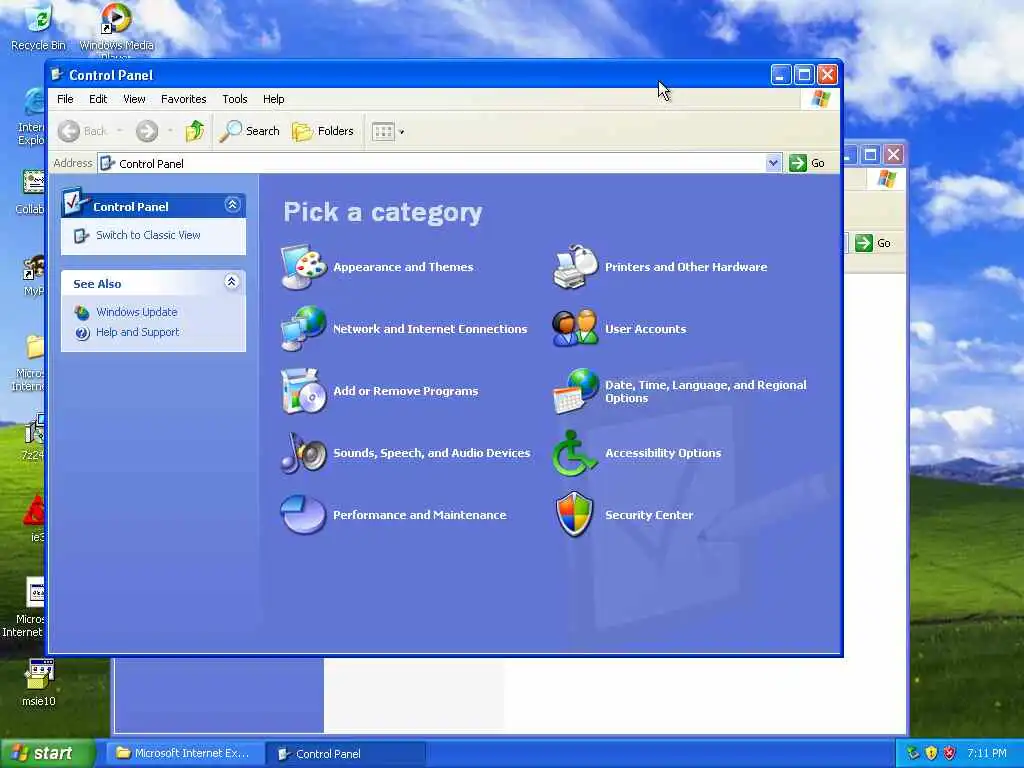This screenshot has height=768, width=1024.
Task: Open the Favorites menu
Action: coord(184,99)
